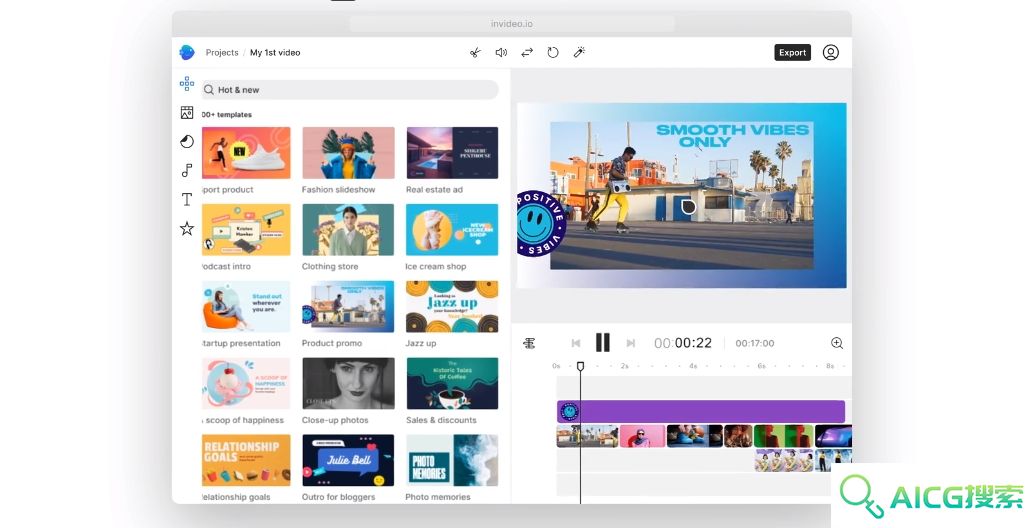Viewport: 1031px width, 528px height.
Task: Select the Sport product template
Action: click(246, 153)
